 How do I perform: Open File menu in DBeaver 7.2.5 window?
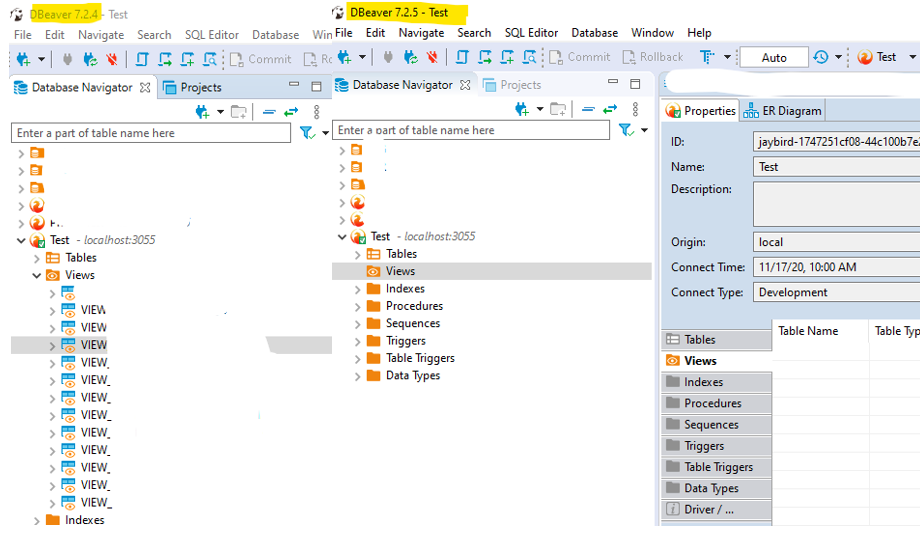click(344, 33)
